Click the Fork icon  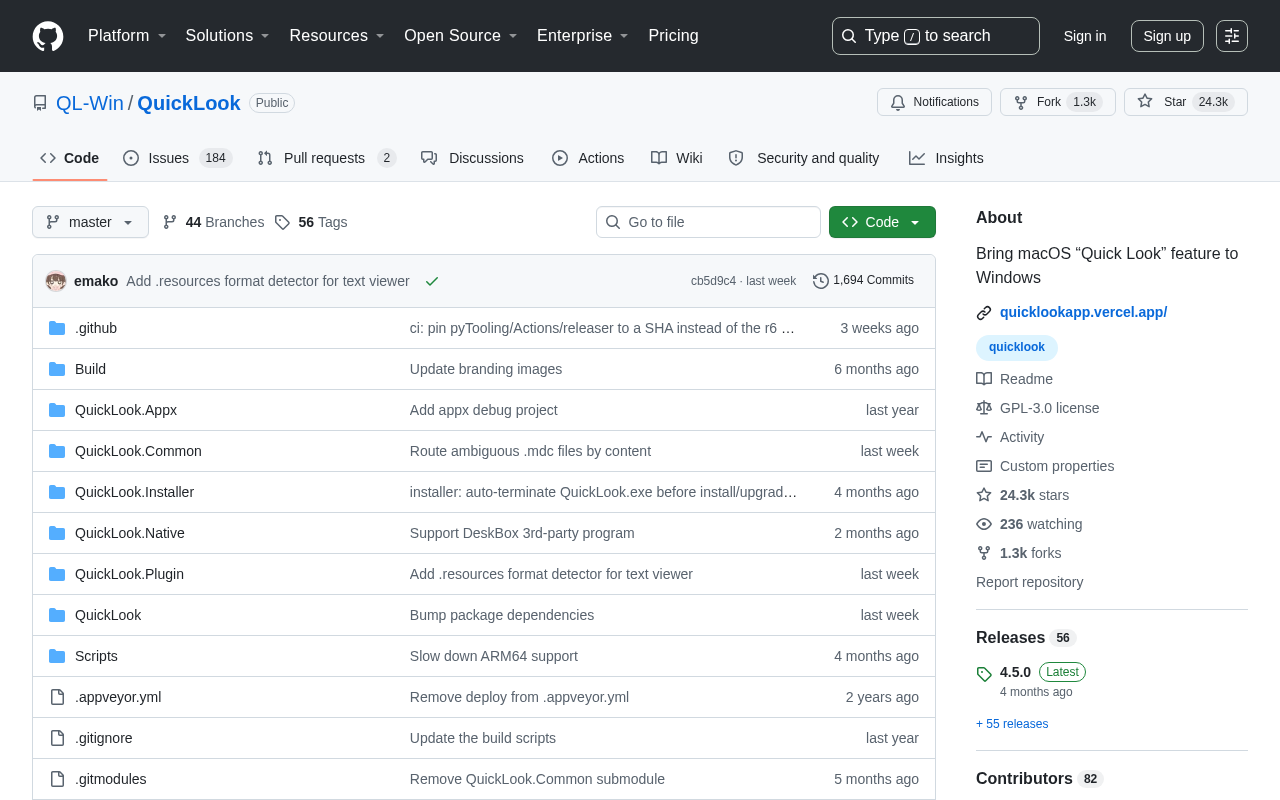pos(1021,102)
